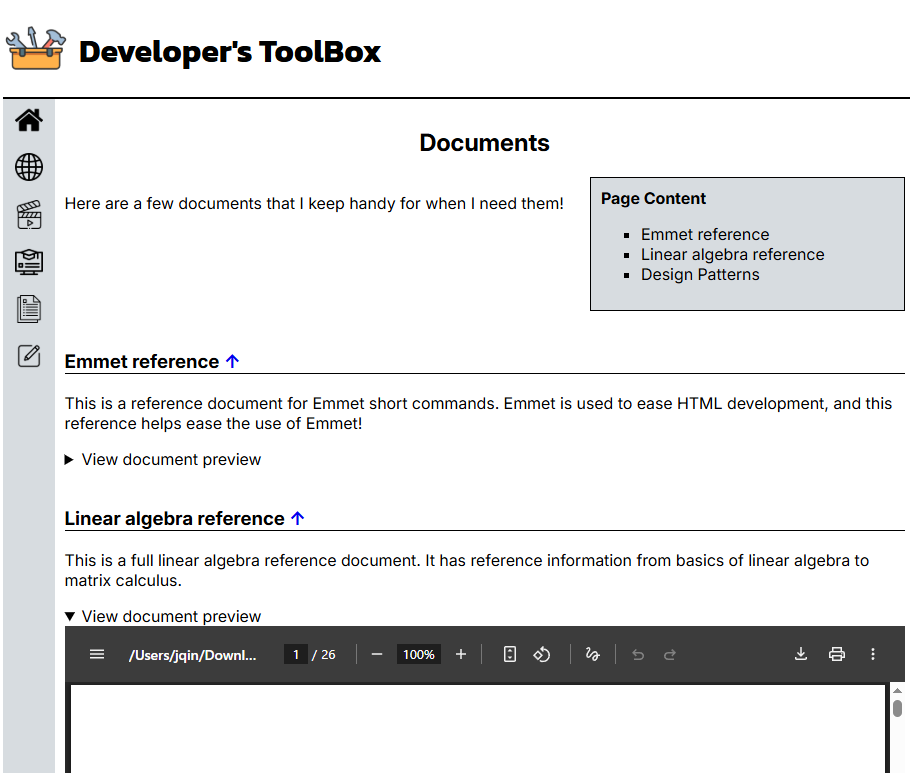The image size is (910, 773).
Task: Toggle the PDF sidebar hamburger menu
Action: (97, 654)
